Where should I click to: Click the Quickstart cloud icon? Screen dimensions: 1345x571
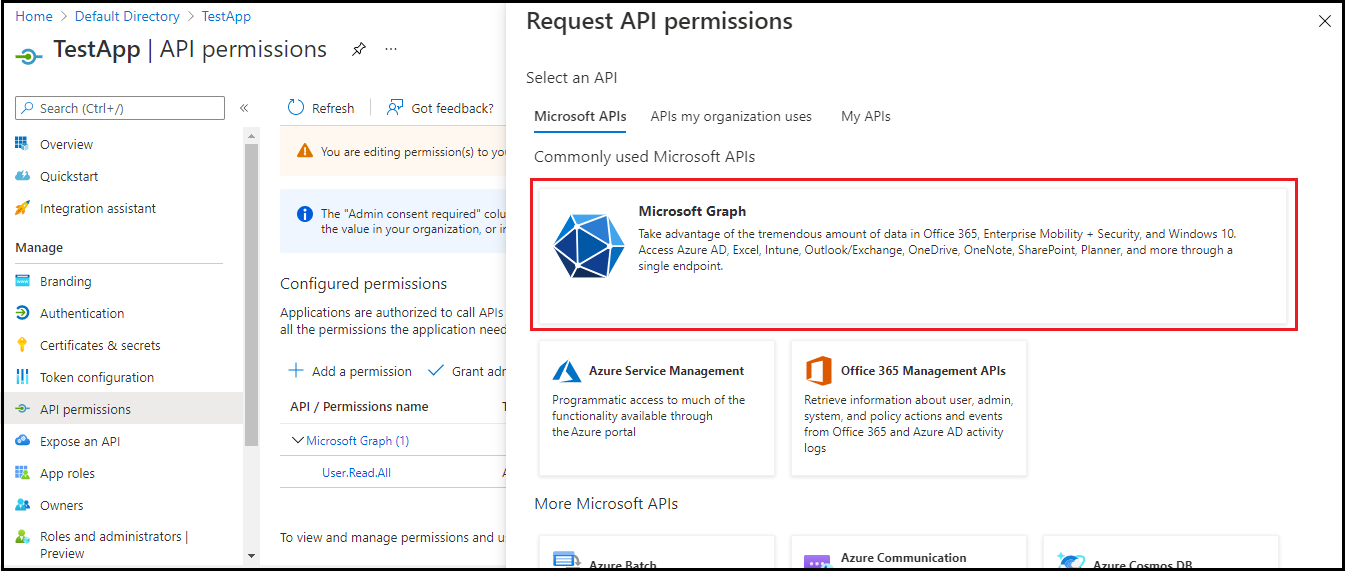pos(22,176)
